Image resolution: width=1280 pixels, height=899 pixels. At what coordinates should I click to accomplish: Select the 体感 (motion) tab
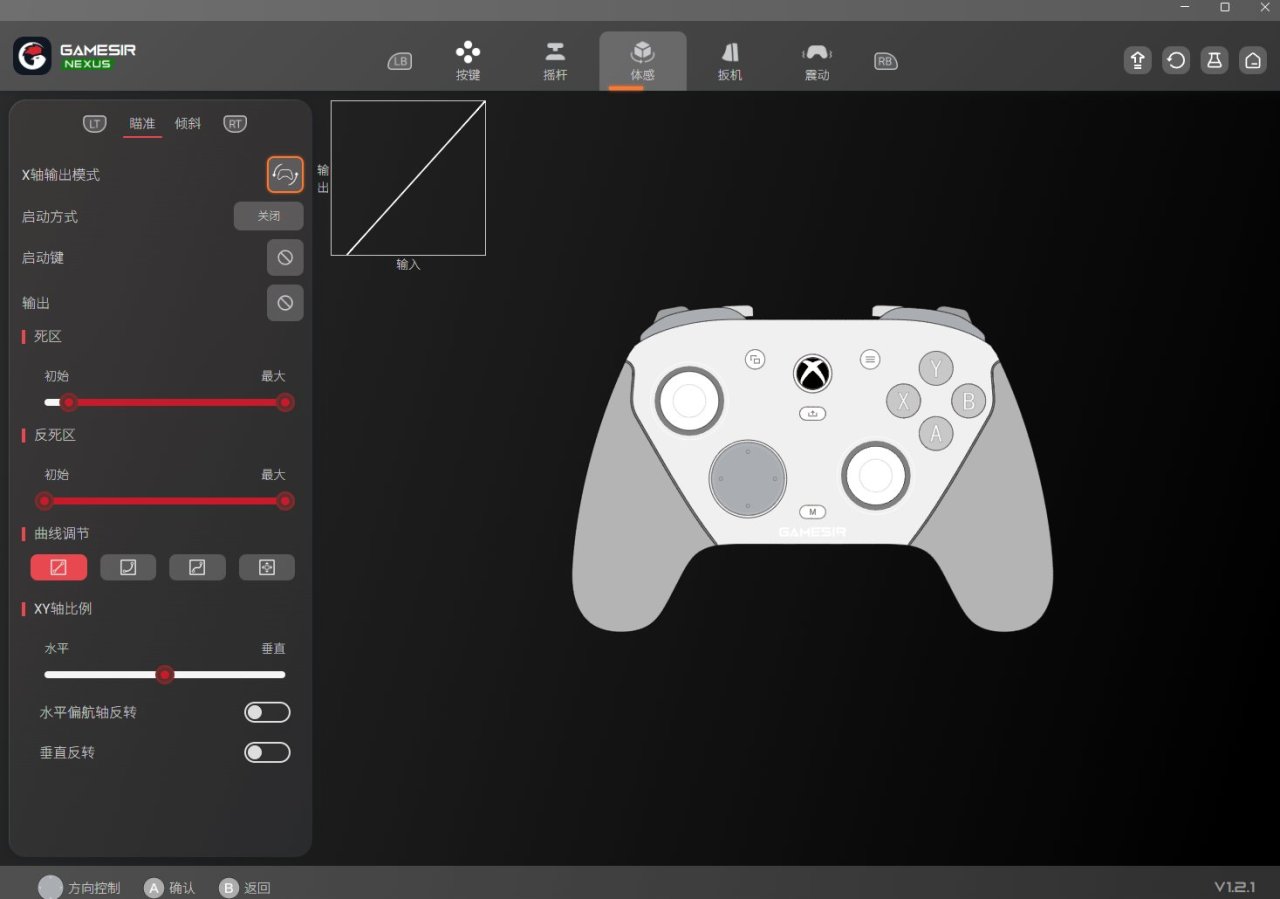[x=642, y=61]
